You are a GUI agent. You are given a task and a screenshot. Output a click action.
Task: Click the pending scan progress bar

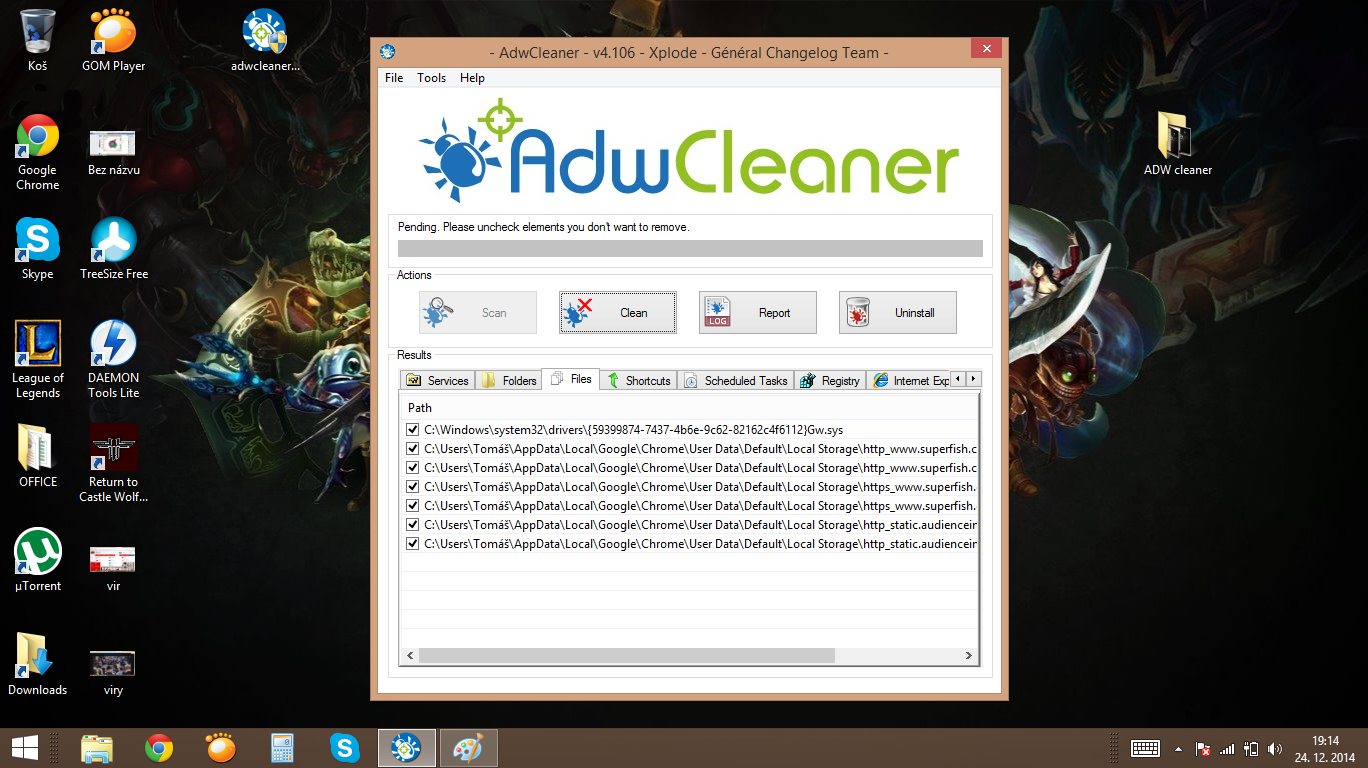tap(690, 249)
